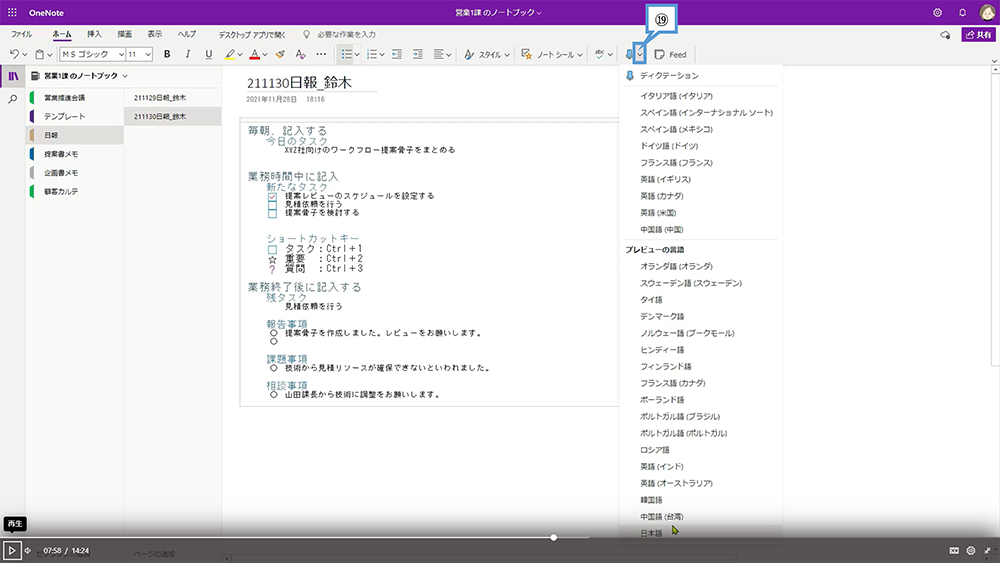1000x563 pixels.
Task: Toggle italic formatting
Action: coord(188,54)
